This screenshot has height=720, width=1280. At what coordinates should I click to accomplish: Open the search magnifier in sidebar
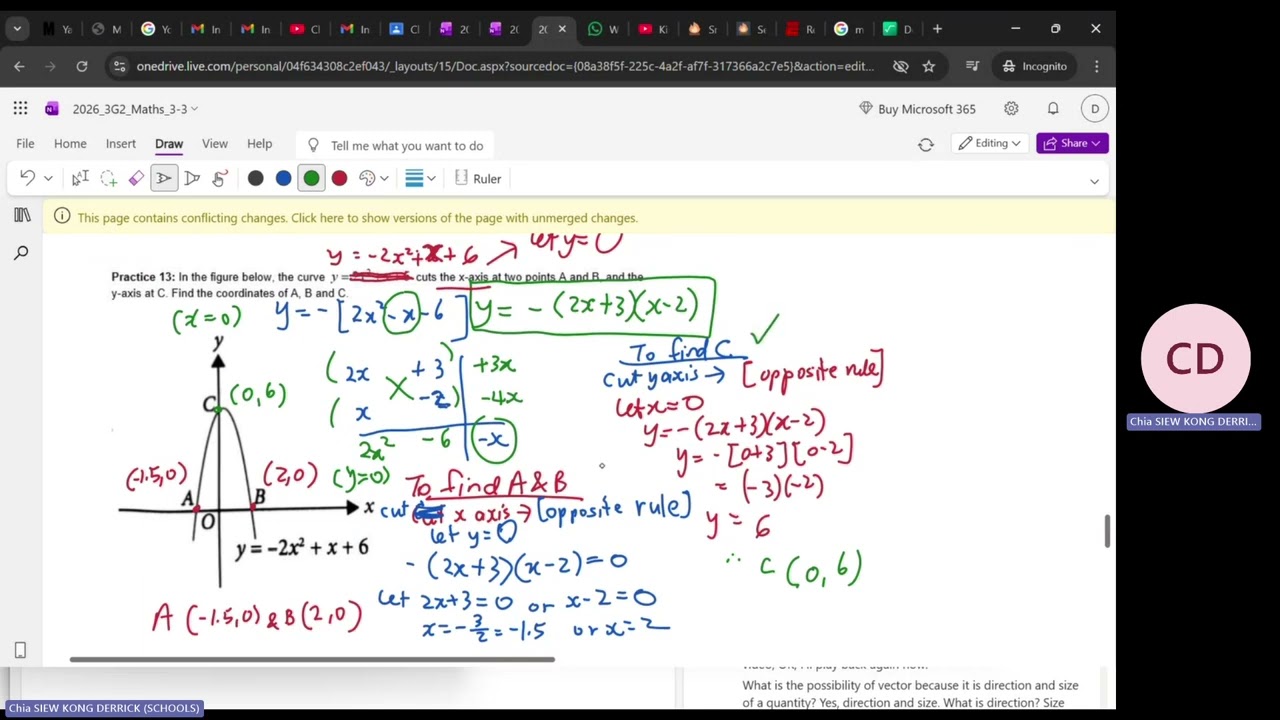21,254
